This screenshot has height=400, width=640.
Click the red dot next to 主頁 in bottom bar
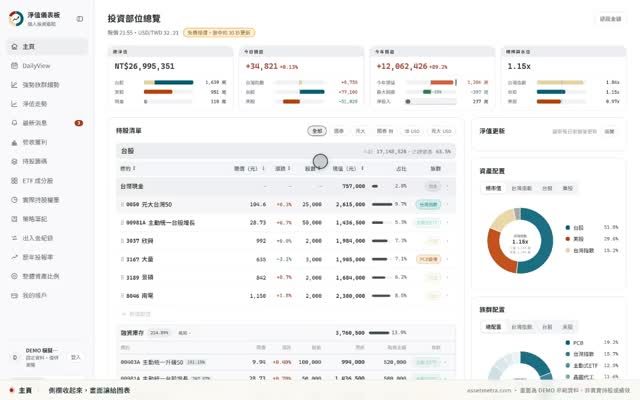pos(11,390)
